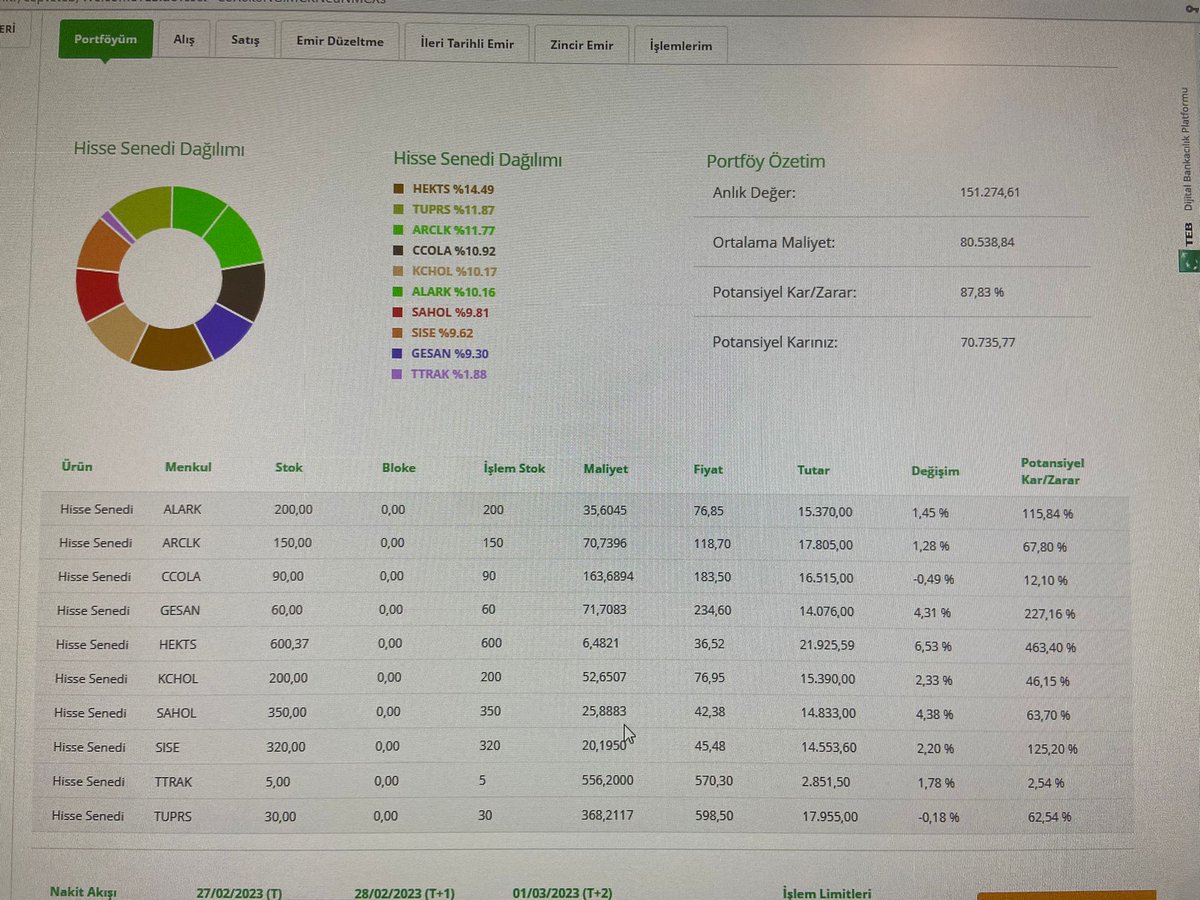The width and height of the screenshot is (1200, 900).
Task: Select the ARCLK %11.77 legend entry
Action: point(454,230)
